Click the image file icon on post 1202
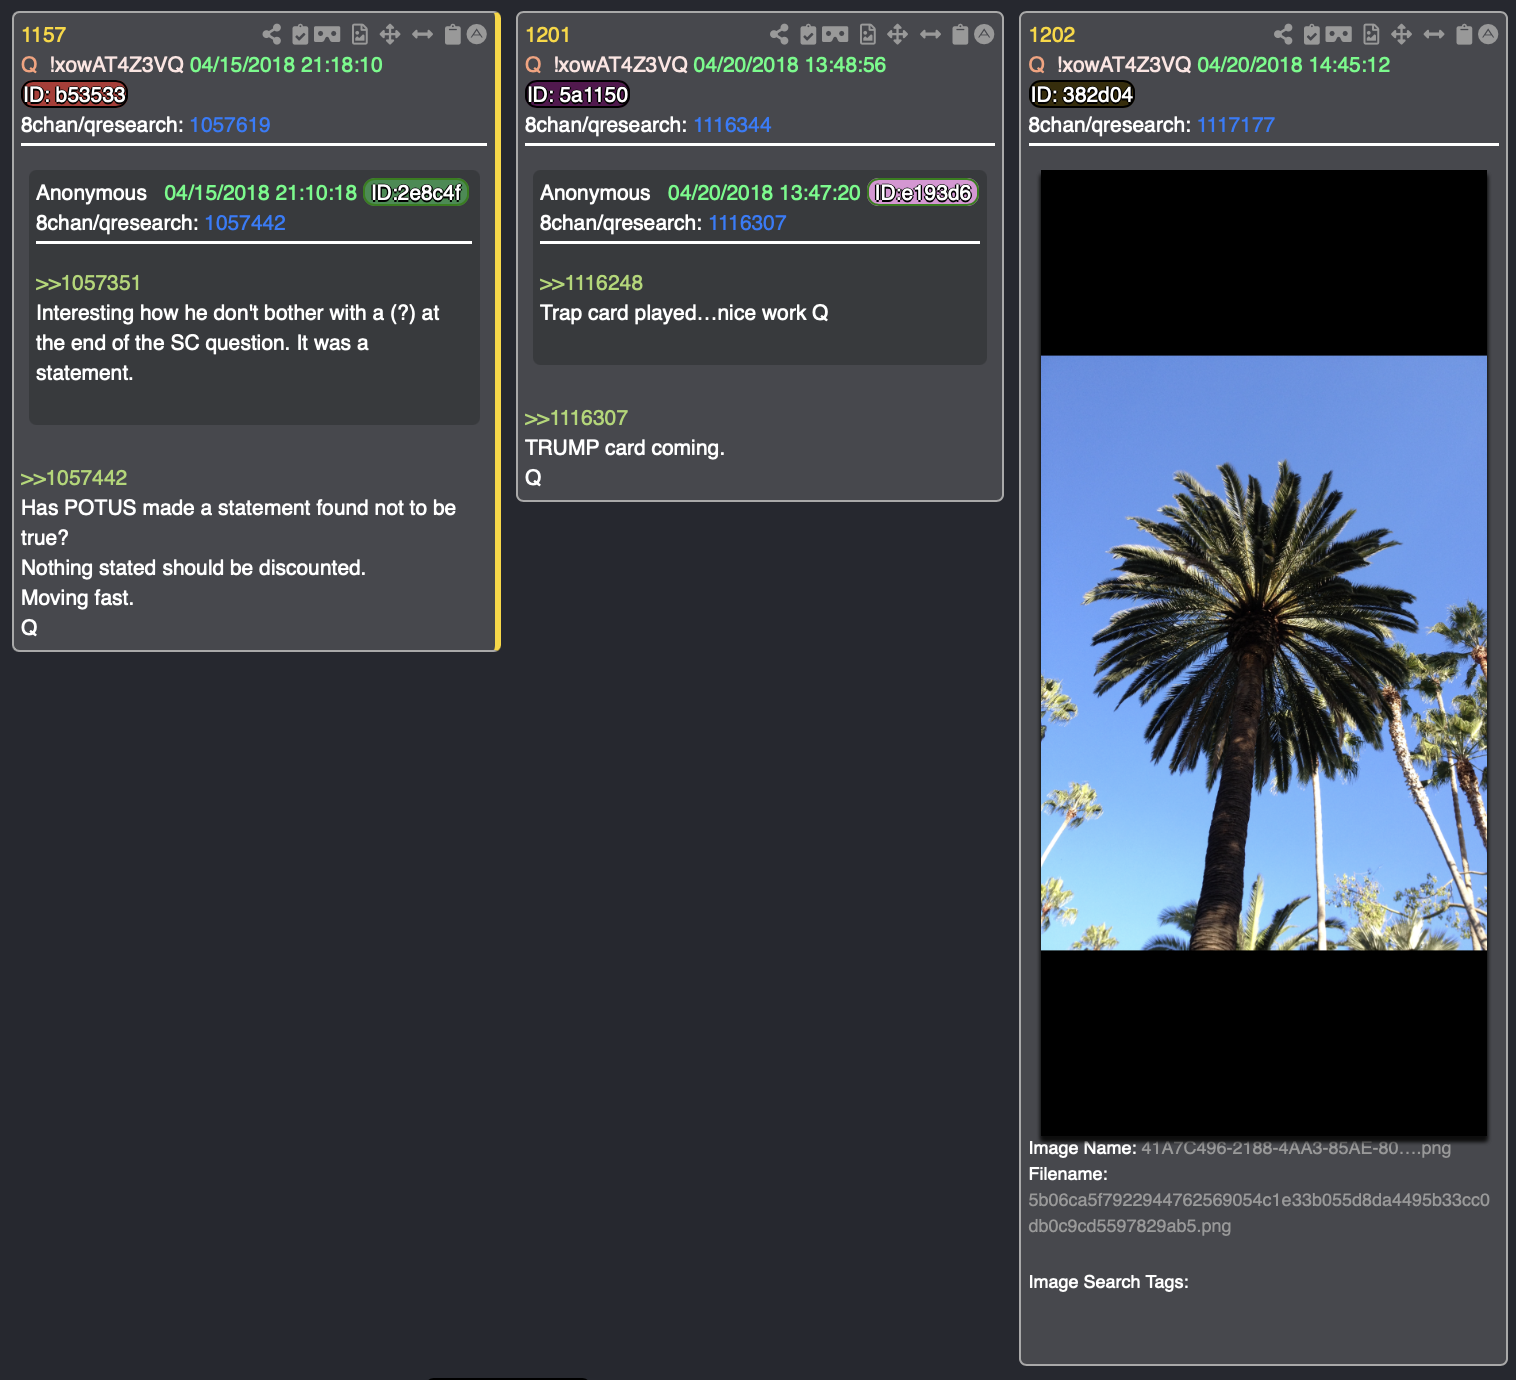This screenshot has height=1380, width=1516. (1372, 35)
